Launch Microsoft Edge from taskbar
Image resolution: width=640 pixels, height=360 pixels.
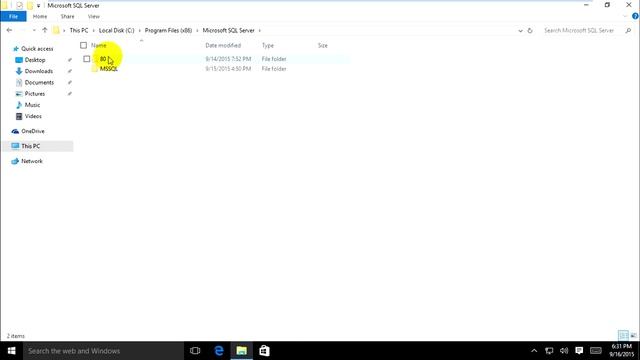click(219, 351)
